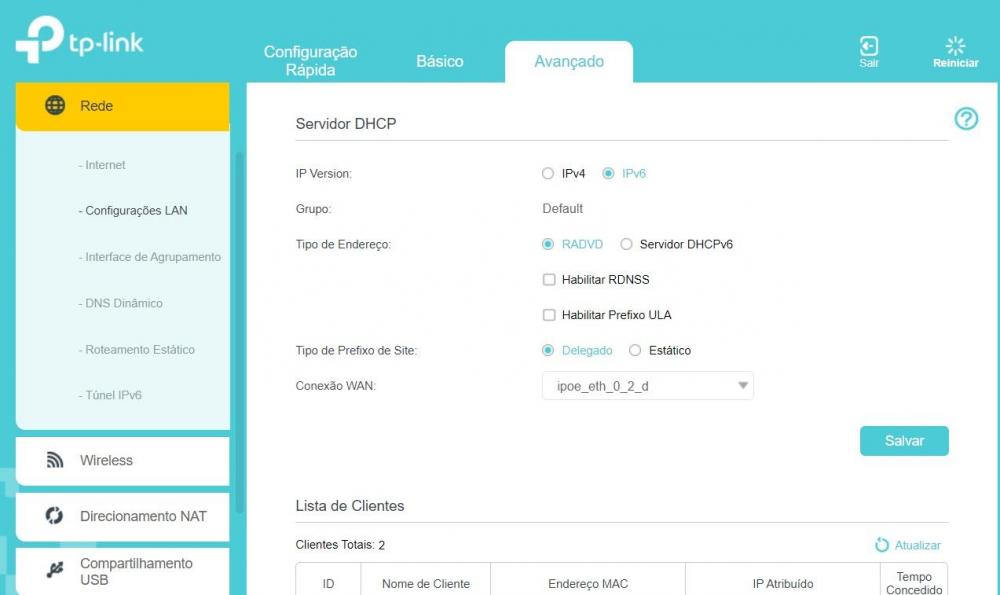Viewport: 1000px width, 595px height.
Task: Click the TP-Link logo icon
Action: [40, 41]
